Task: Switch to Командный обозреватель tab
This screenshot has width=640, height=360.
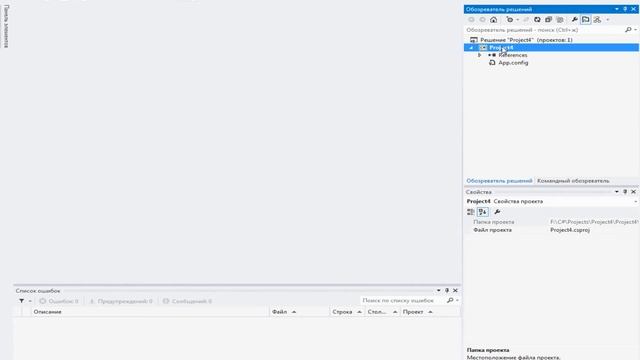Action: pos(573,181)
